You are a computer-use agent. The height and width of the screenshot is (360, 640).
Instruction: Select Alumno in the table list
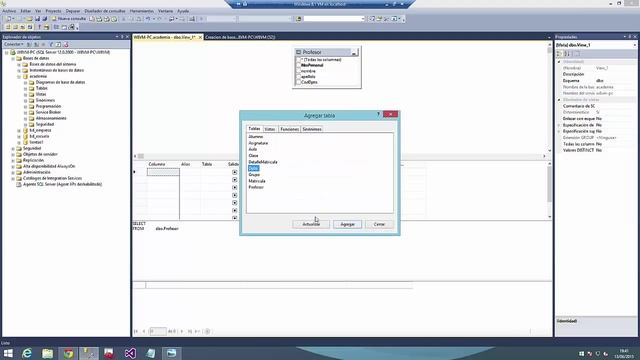pos(256,137)
